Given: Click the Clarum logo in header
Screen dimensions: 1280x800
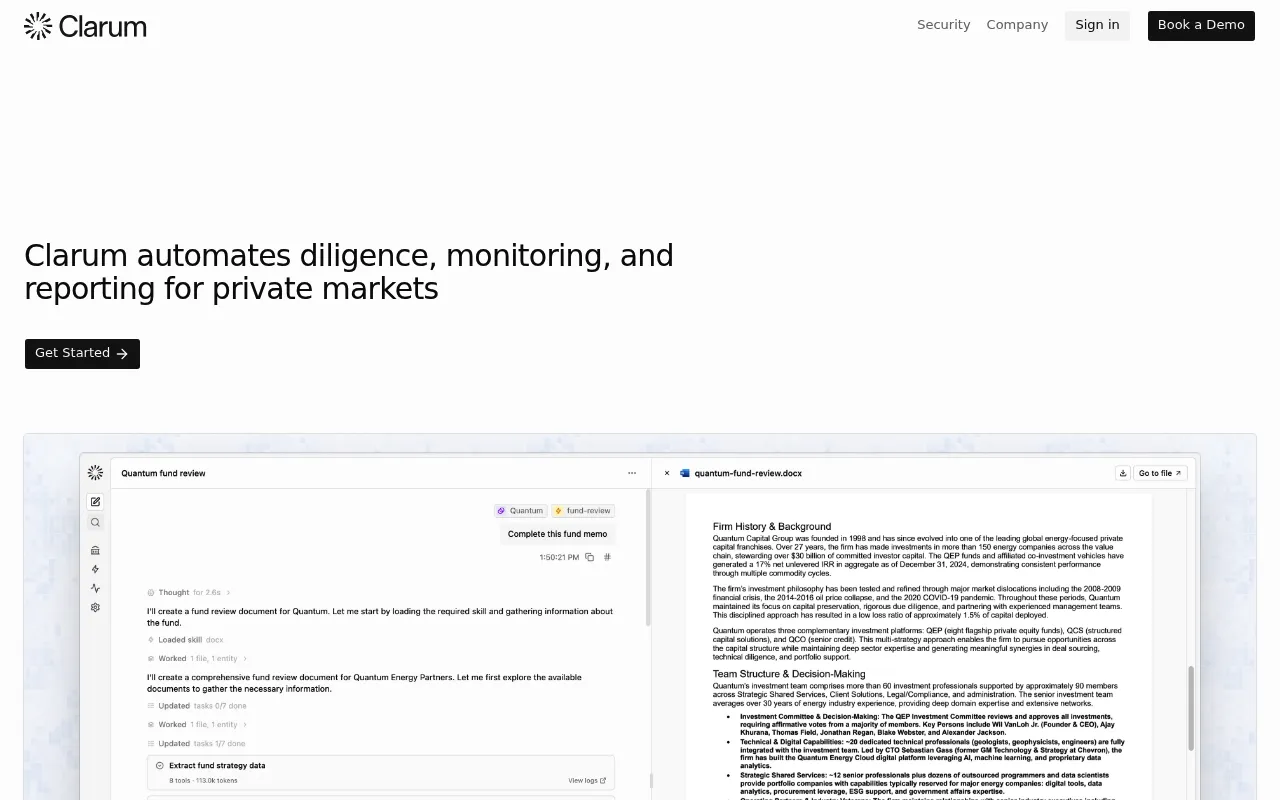Looking at the screenshot, I should (85, 26).
